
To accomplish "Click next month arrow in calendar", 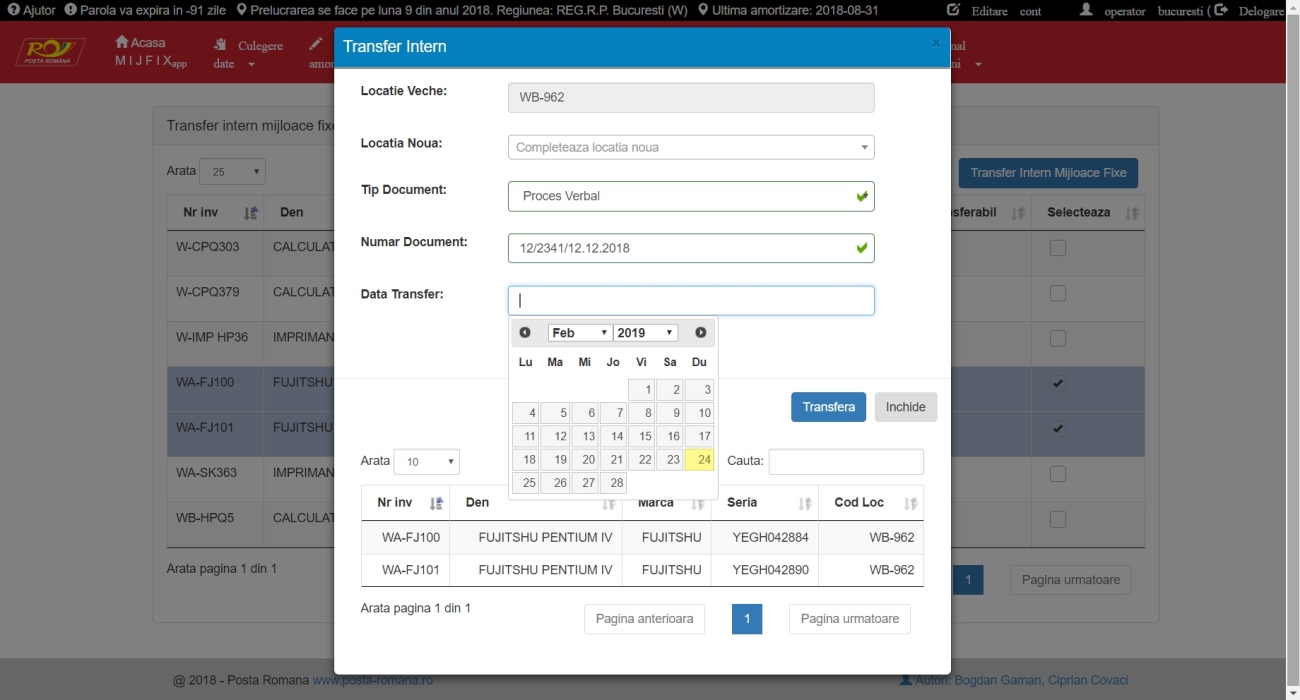I will [x=700, y=333].
